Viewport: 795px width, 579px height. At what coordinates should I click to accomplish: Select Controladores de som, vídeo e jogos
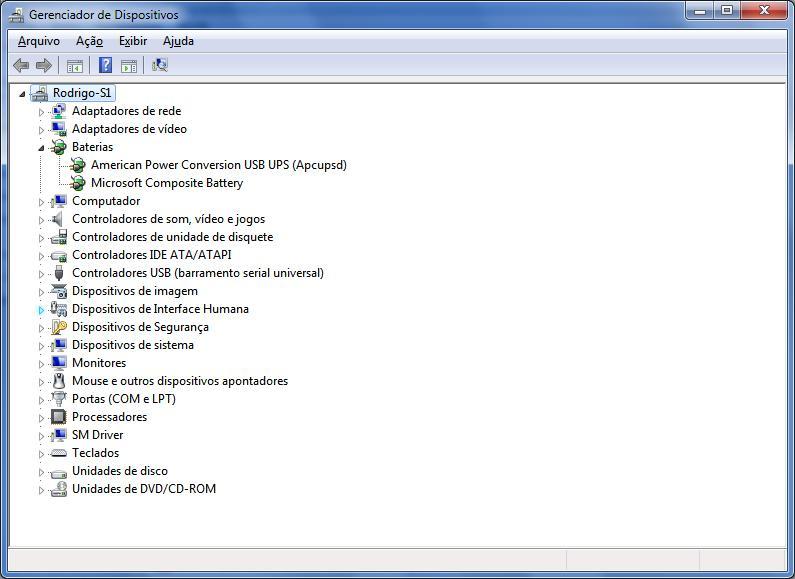tap(168, 219)
